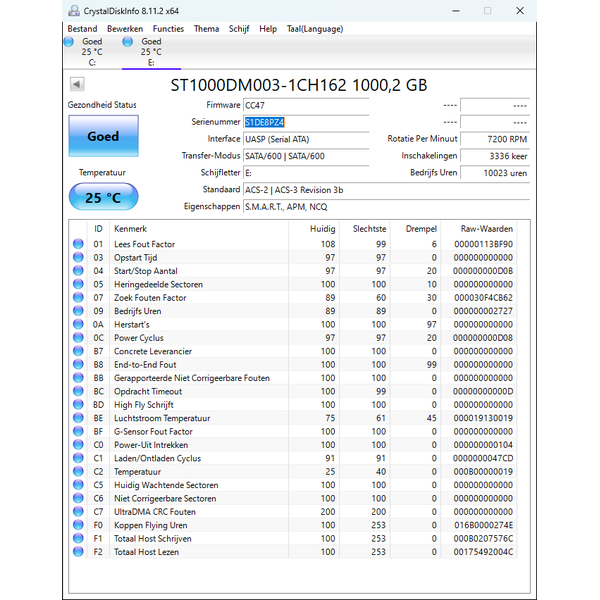Select the Koppen Flying Uren row text
600x600 pixels.
[150, 525]
